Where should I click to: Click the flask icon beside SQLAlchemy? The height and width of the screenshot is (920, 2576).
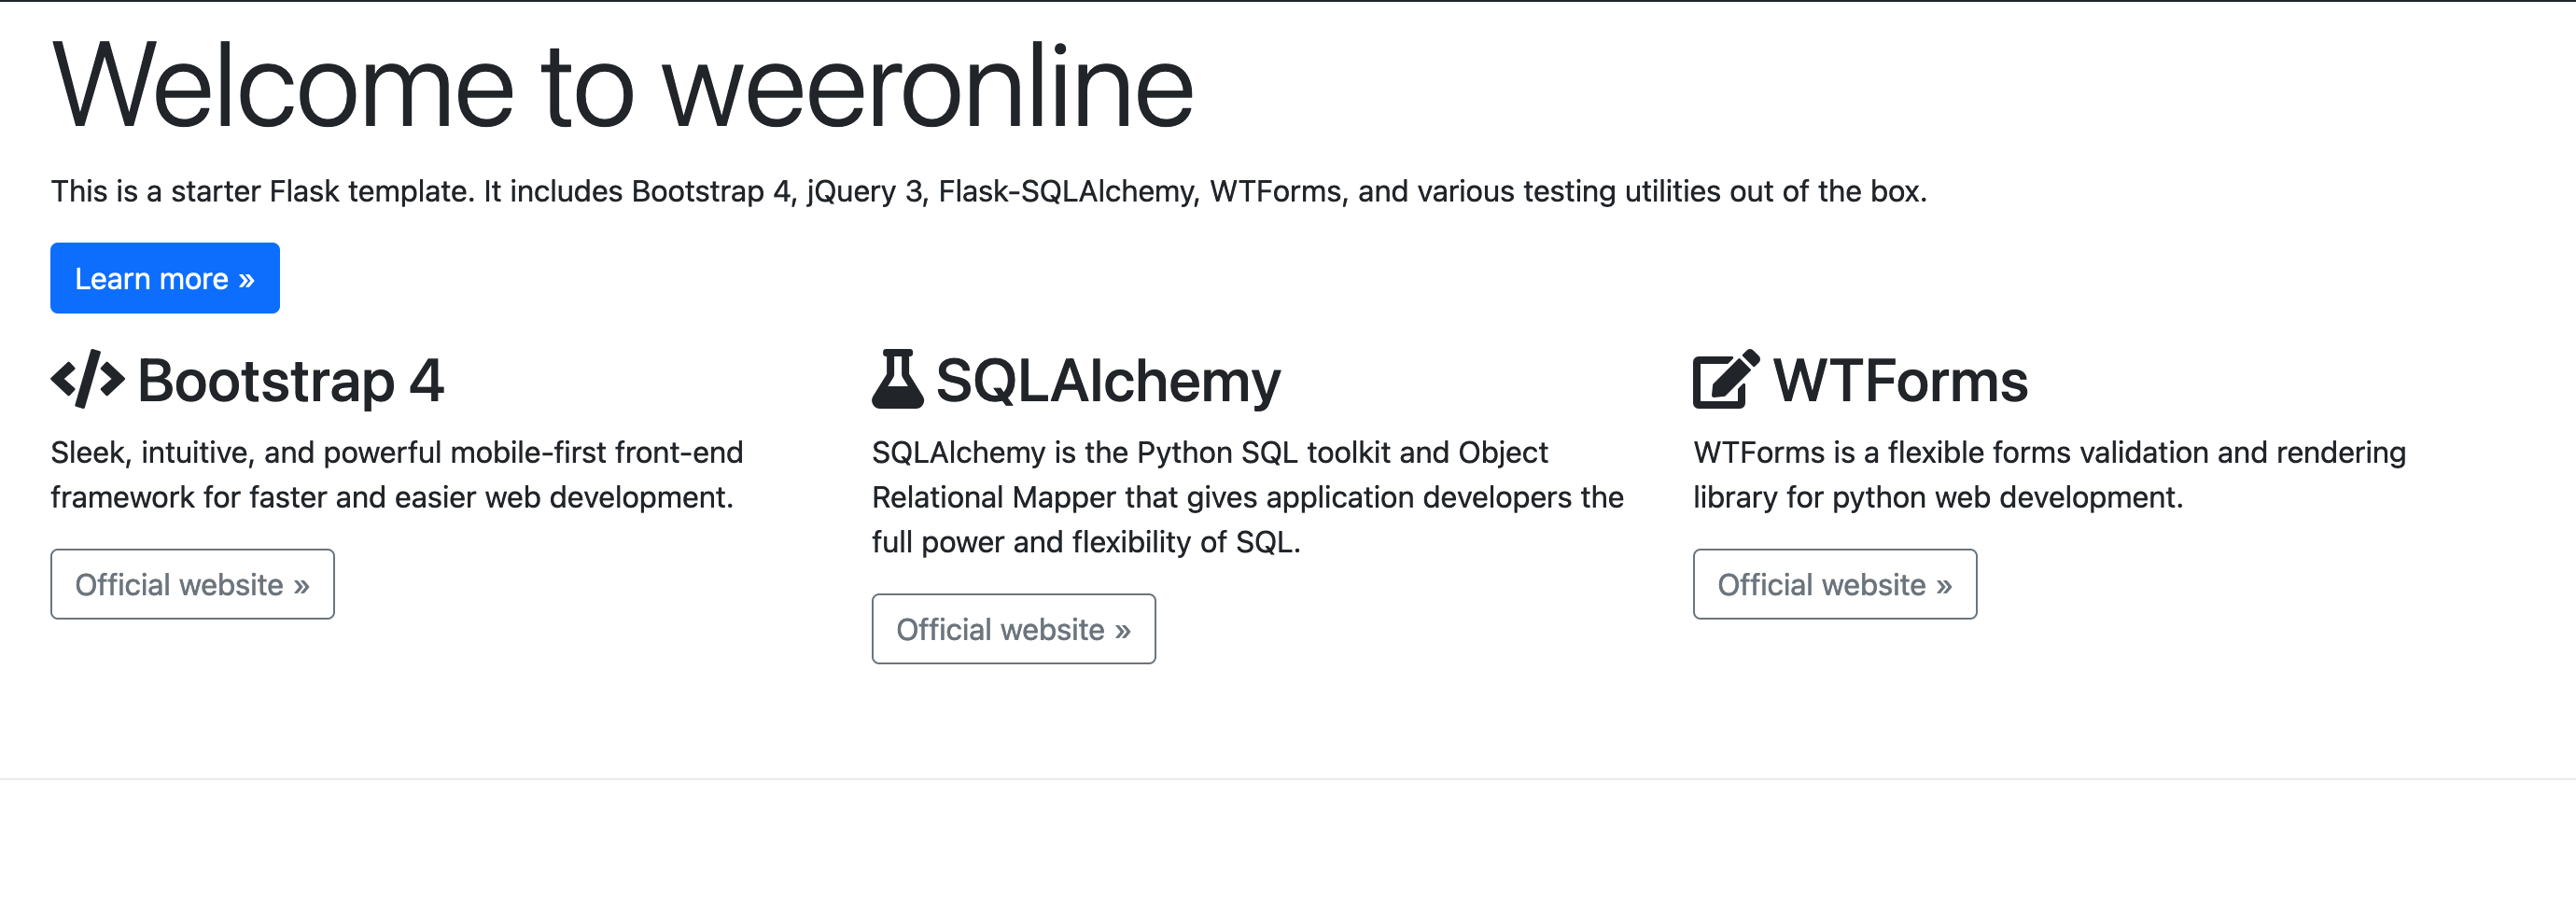click(x=897, y=379)
